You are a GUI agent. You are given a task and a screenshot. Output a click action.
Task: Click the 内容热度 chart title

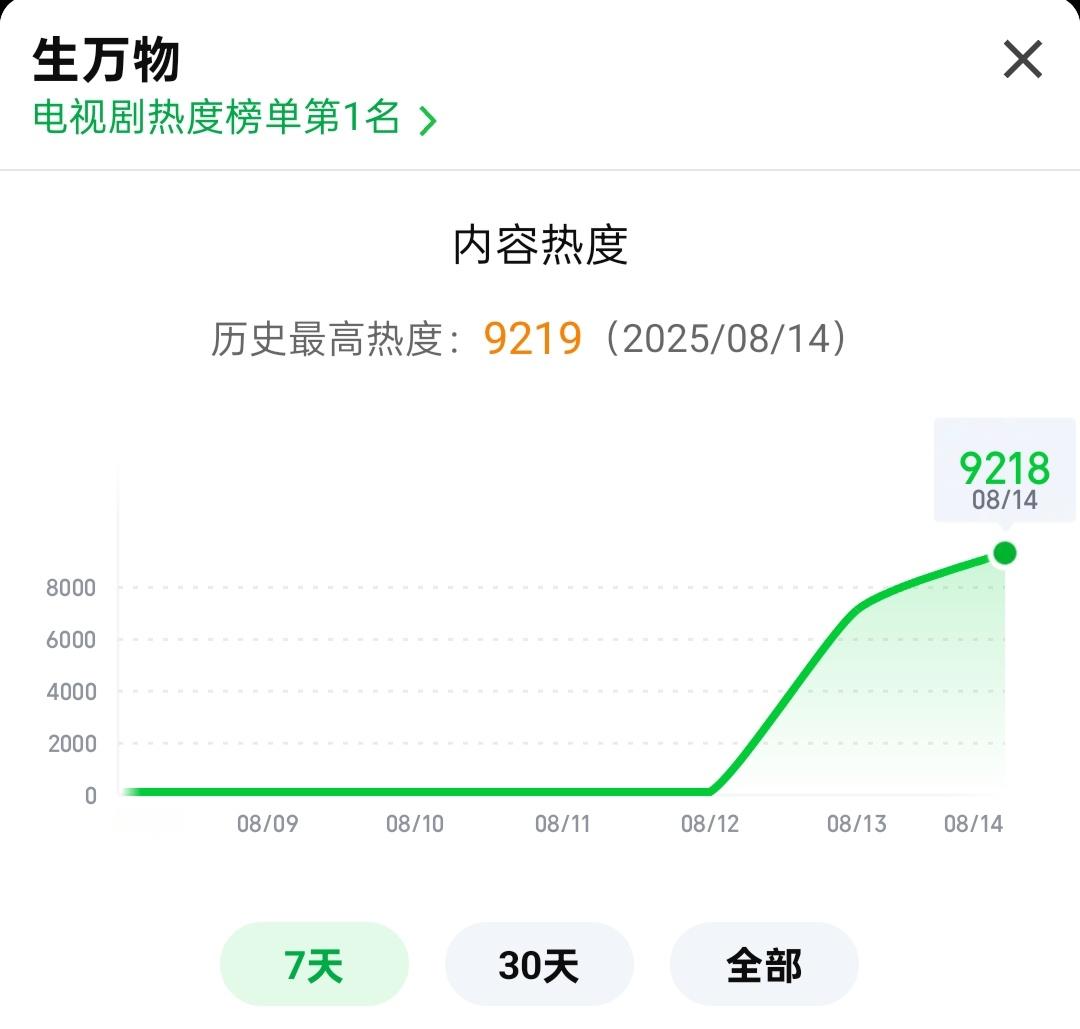540,245
